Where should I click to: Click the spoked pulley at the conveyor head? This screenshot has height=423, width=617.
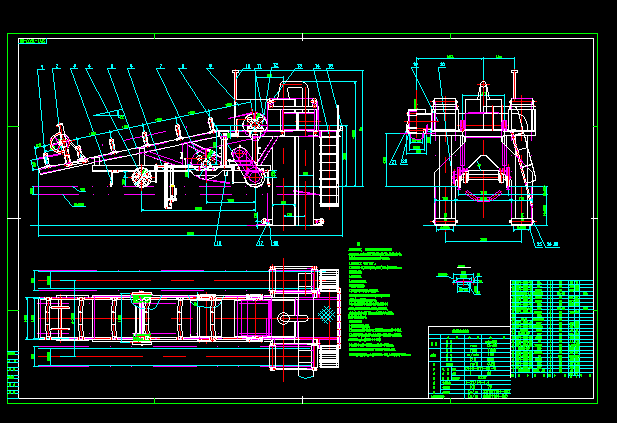(x=255, y=124)
